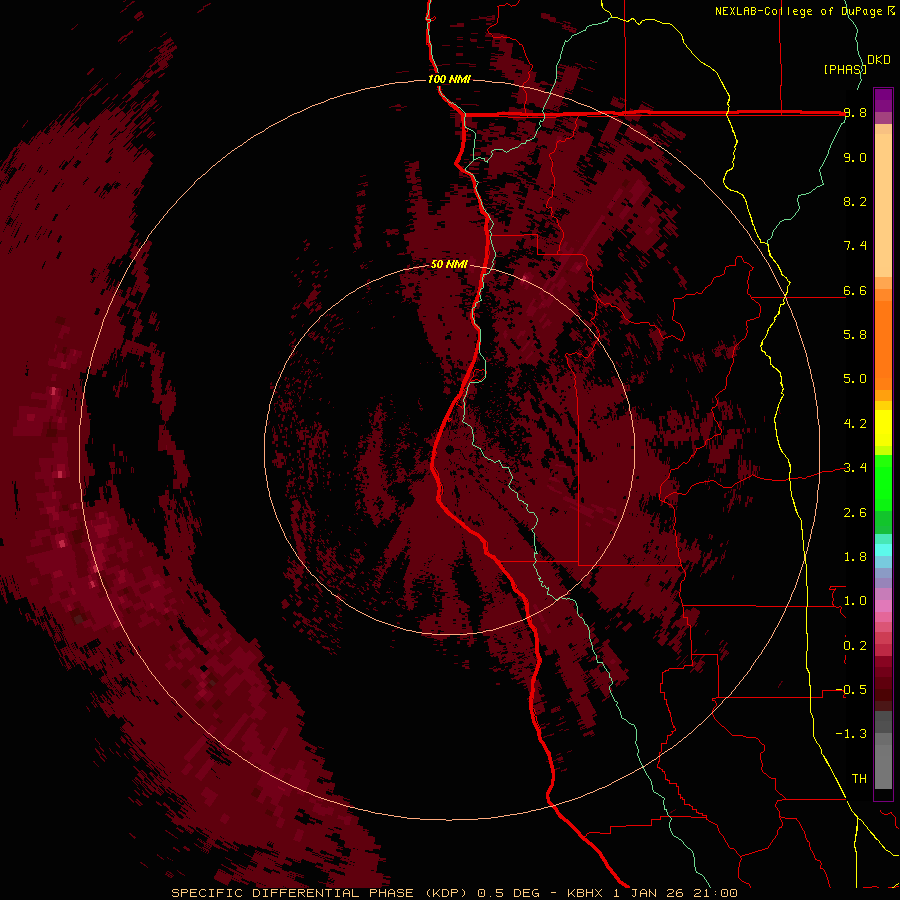Screen dimensions: 900x900
Task: Pick the bright green band on color bar
Action: 883,483
